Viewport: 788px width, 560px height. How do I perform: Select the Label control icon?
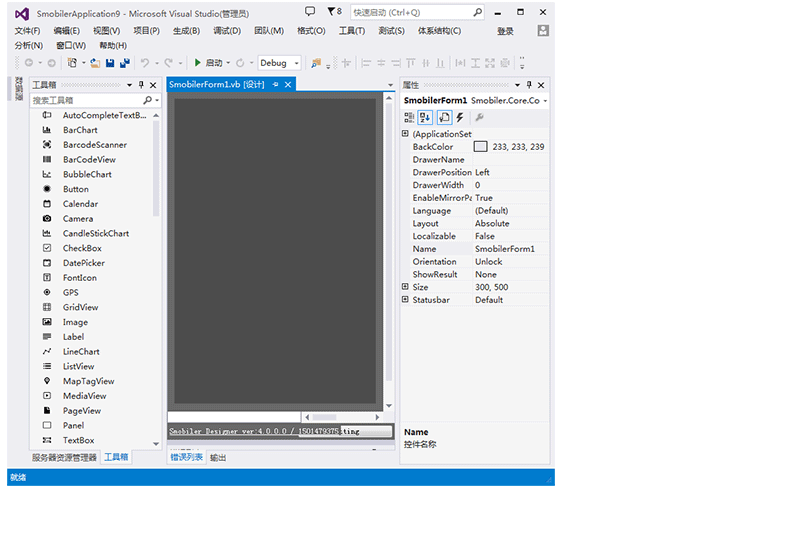click(x=47, y=337)
